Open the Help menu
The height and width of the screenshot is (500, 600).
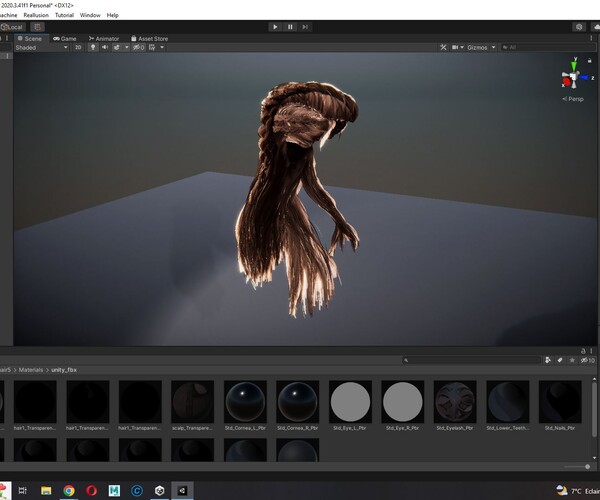coord(112,15)
